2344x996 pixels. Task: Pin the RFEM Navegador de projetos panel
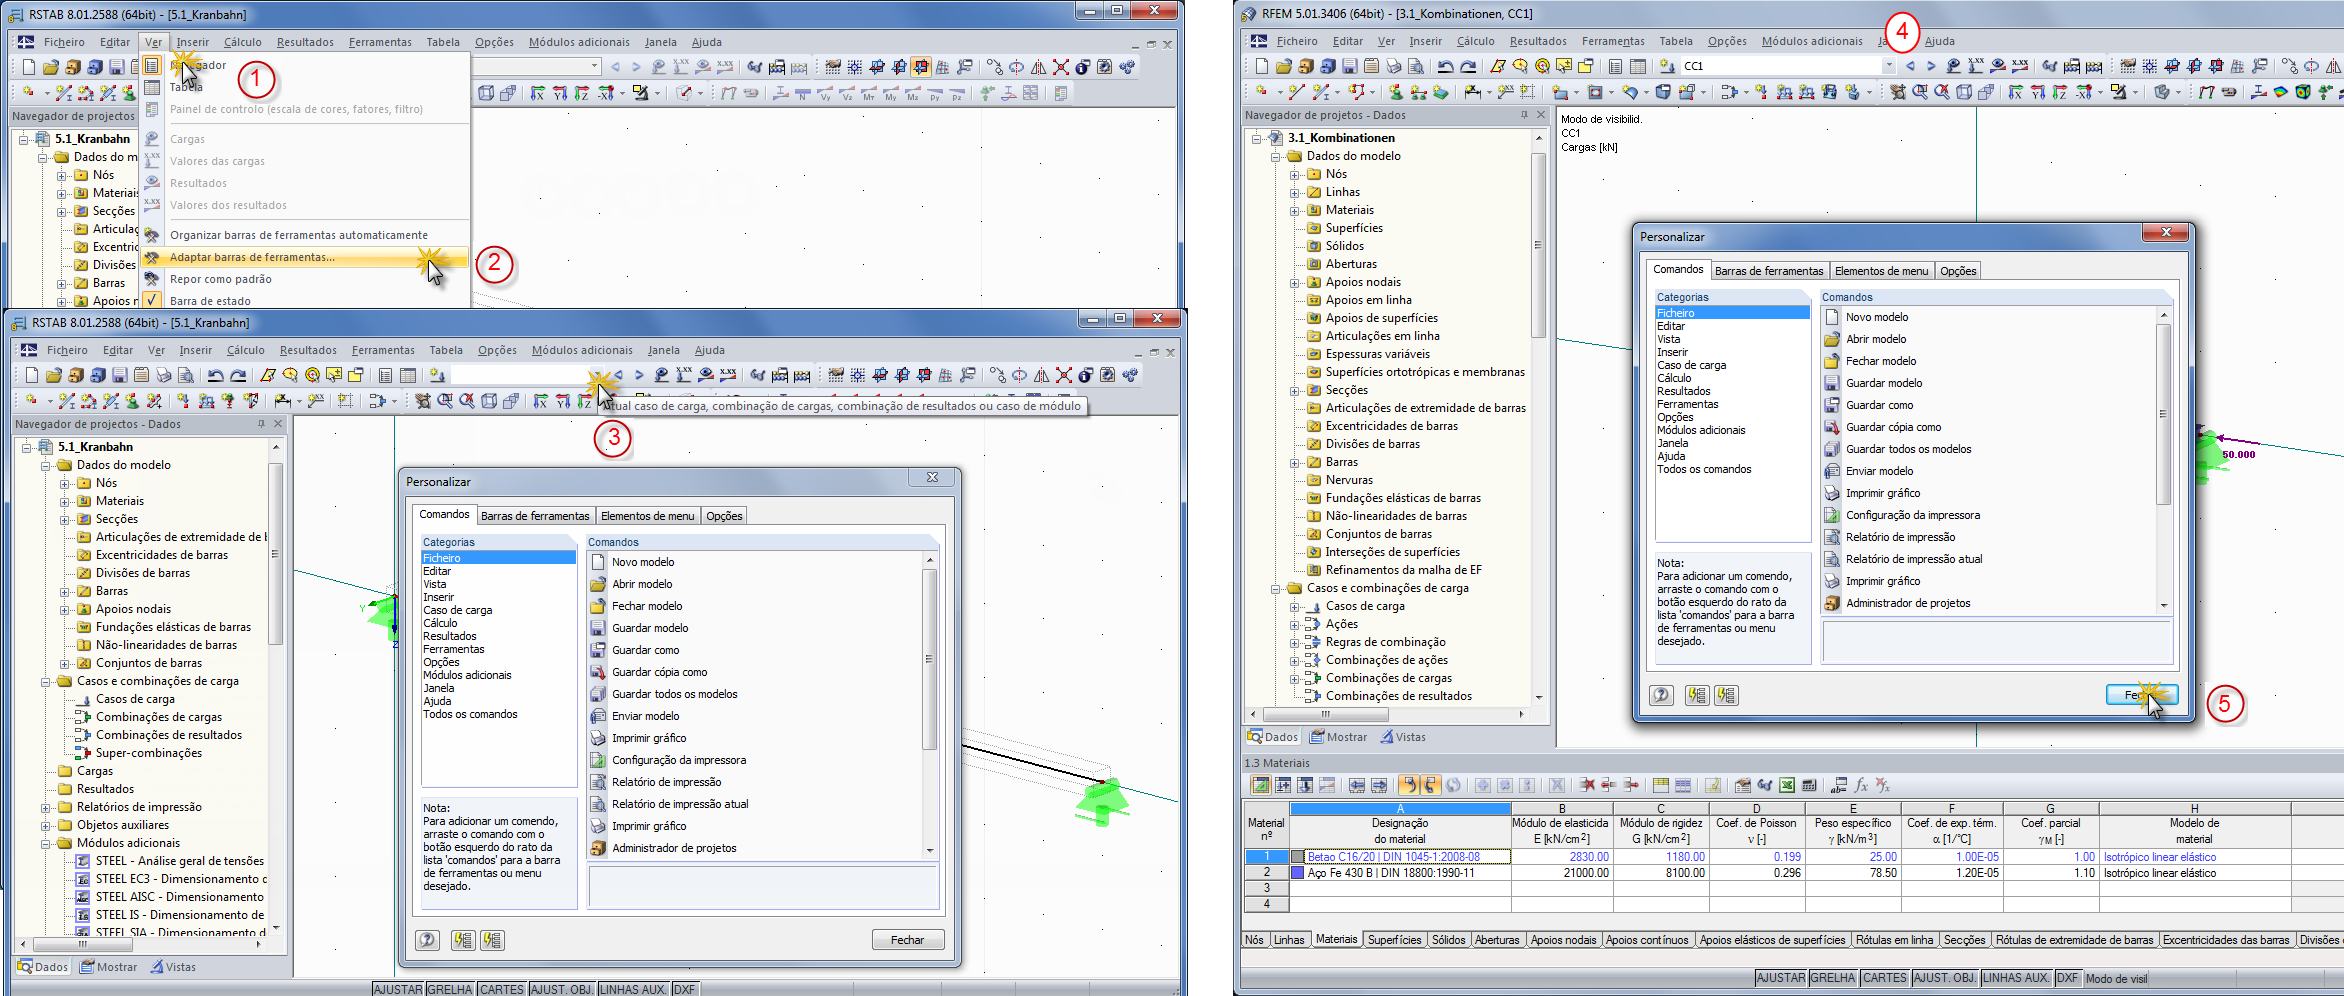(x=1524, y=115)
